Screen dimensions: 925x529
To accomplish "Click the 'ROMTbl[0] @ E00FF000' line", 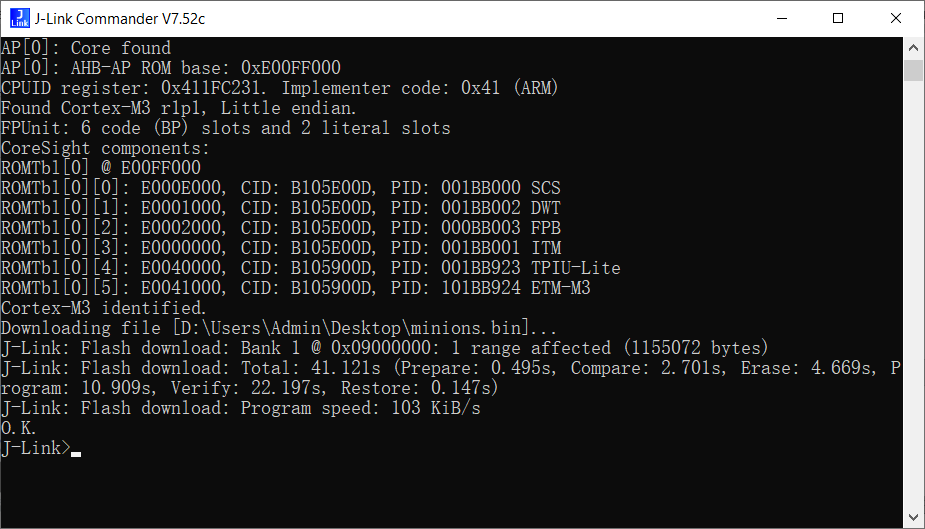I will click(x=101, y=168).
